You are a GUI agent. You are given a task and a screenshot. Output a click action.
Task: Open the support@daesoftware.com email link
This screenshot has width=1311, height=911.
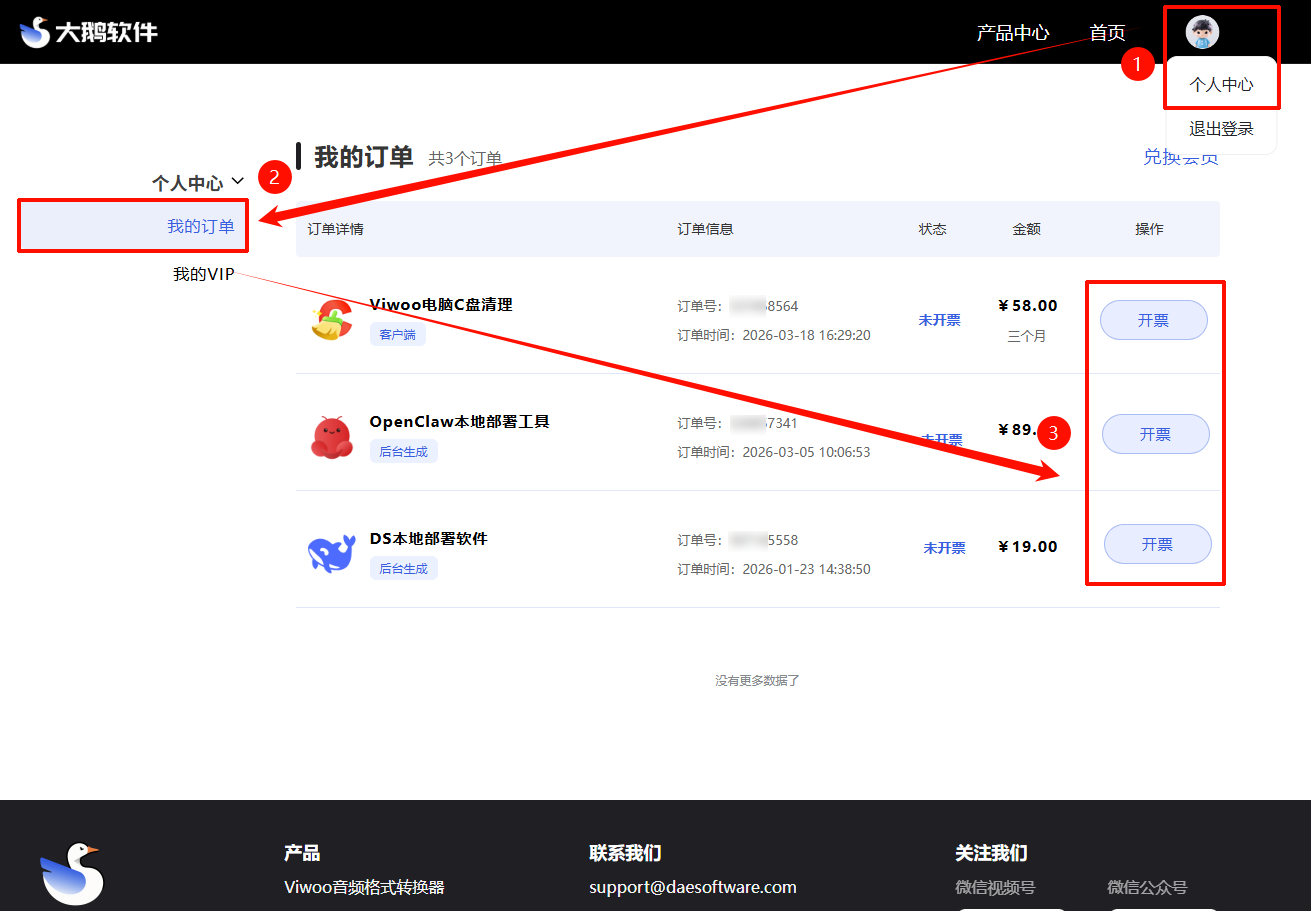pyautogui.click(x=692, y=887)
